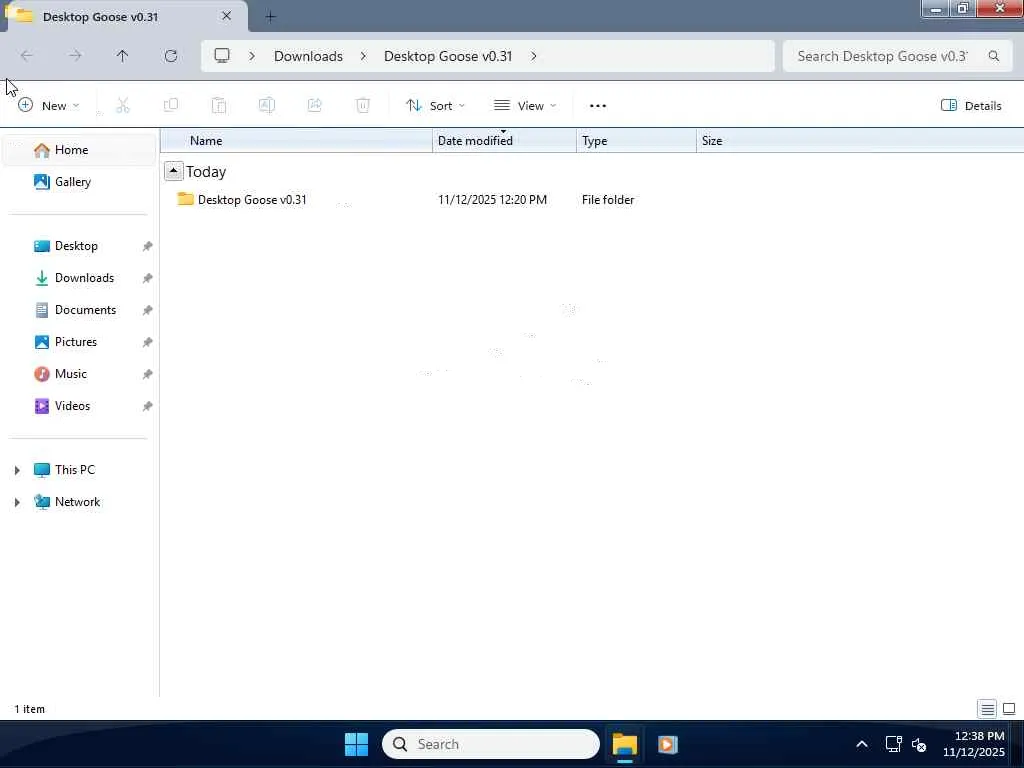The width and height of the screenshot is (1024, 768).
Task: Expand chevron after Downloads breadcrumb
Action: pos(363,56)
